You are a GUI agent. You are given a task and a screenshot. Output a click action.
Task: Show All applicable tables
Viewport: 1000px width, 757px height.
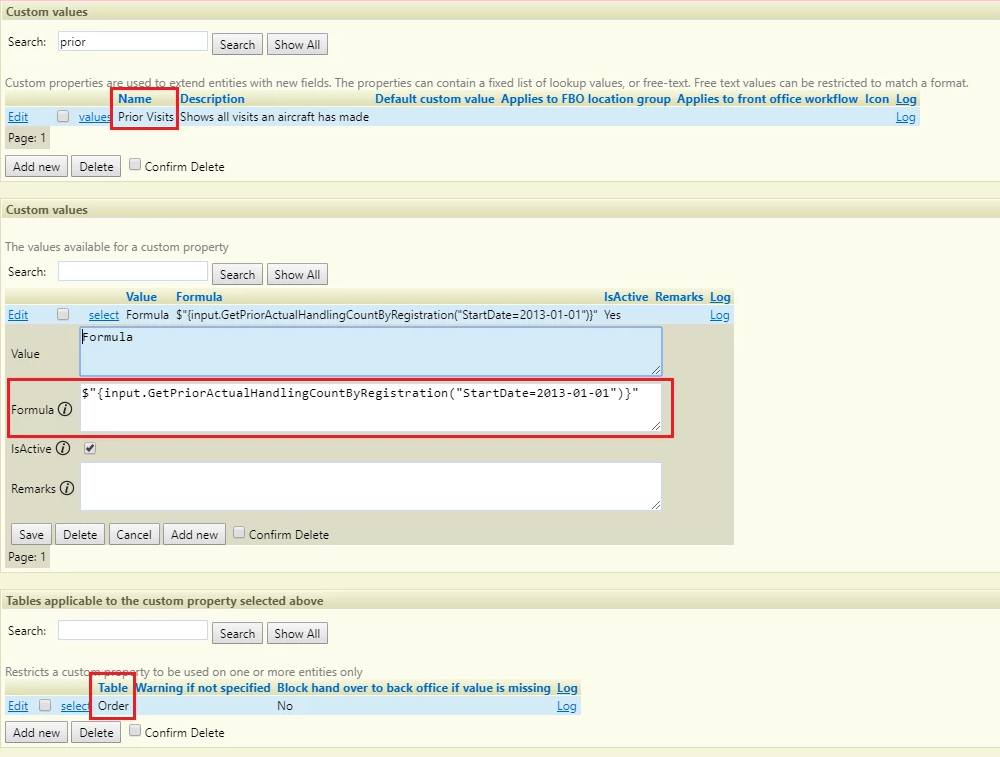(x=297, y=633)
